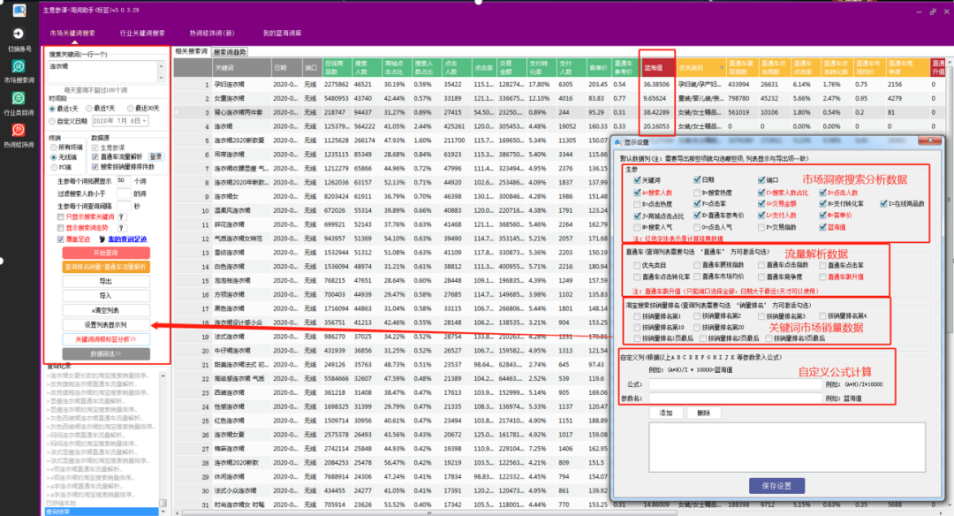Viewport: 954px width, 516px height.
Task: Click the 显示设置 dialog title icon
Action: tap(619, 142)
